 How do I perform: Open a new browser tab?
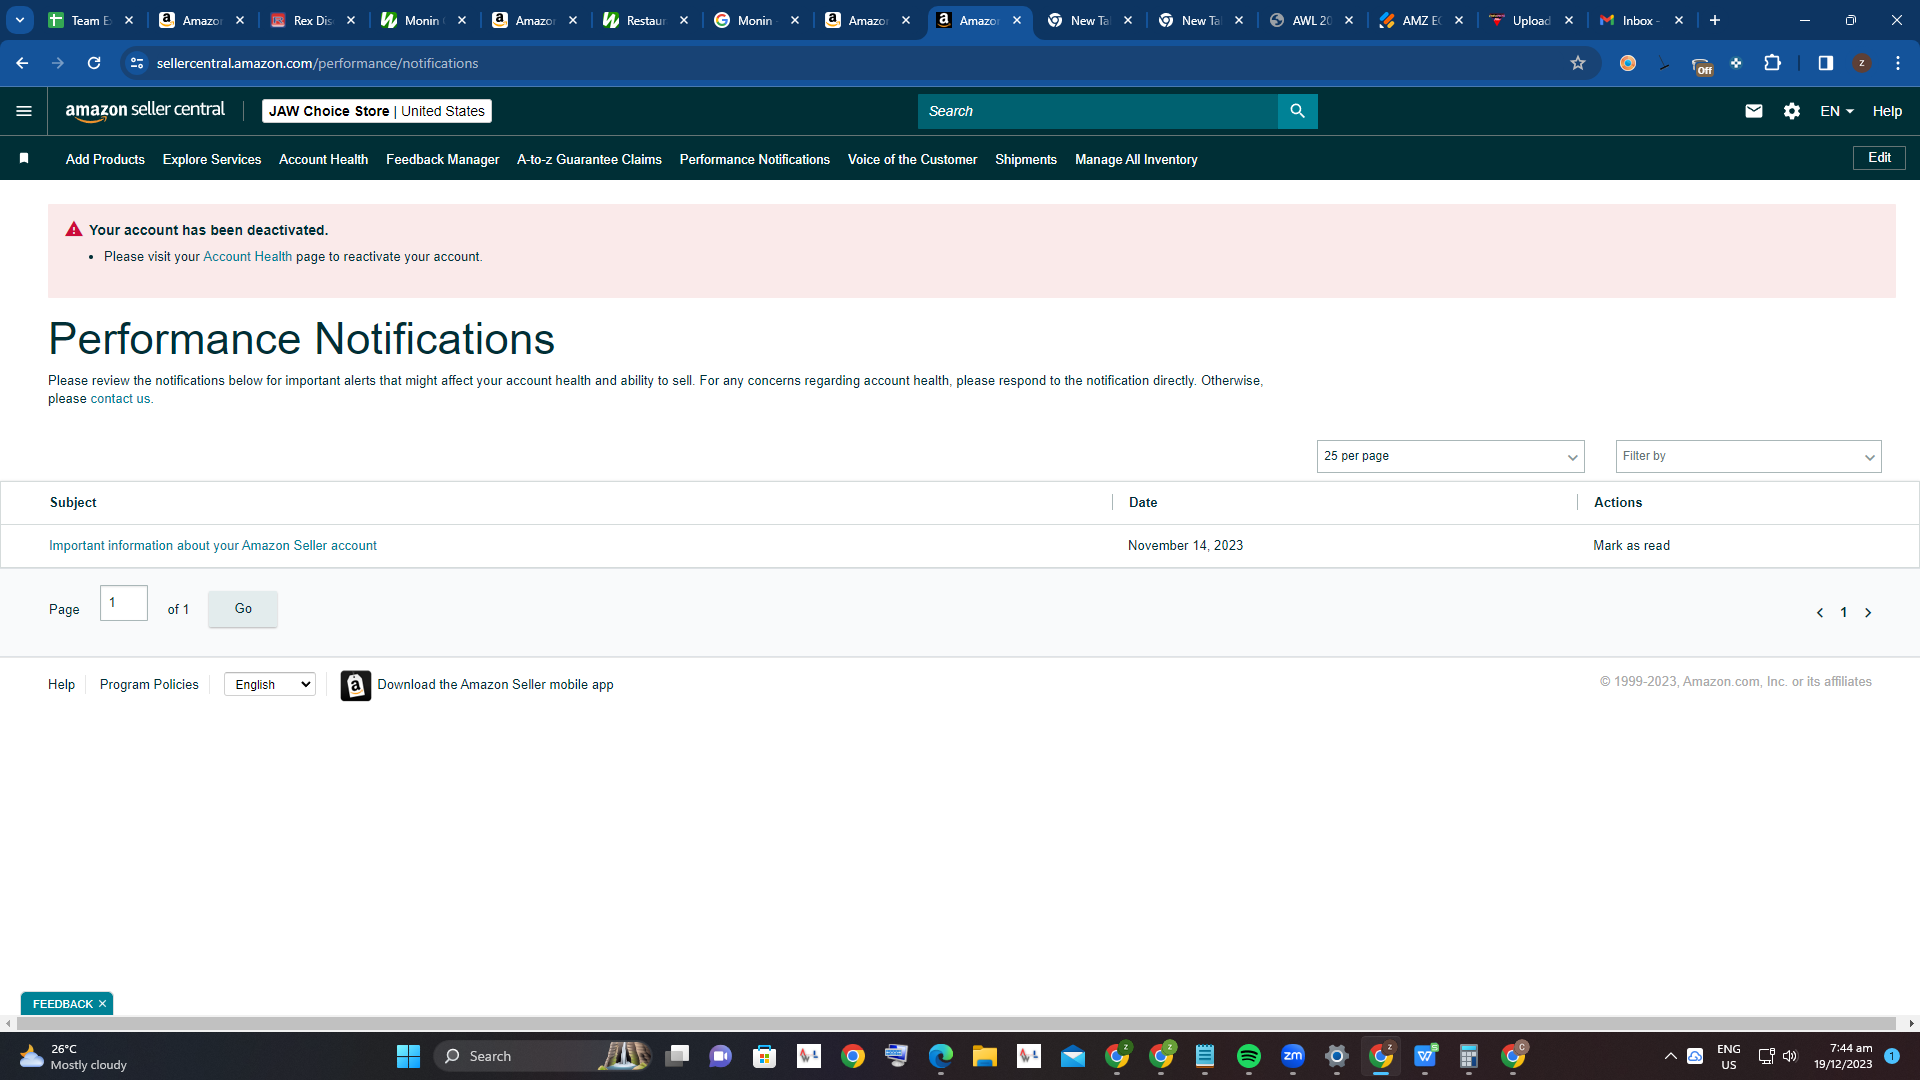(1715, 20)
